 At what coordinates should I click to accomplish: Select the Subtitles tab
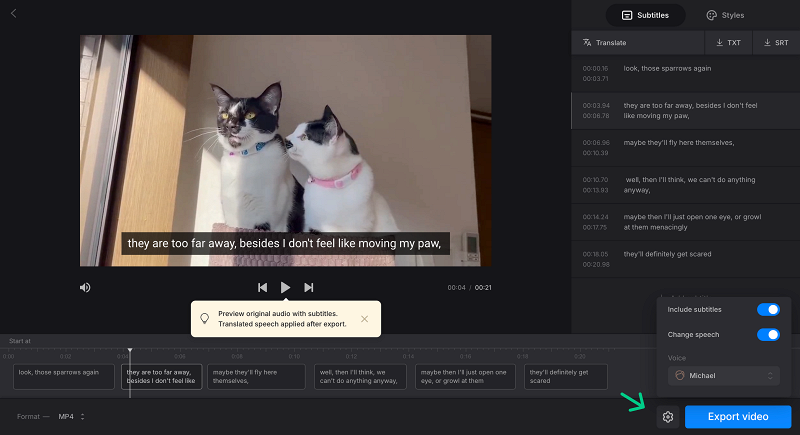point(645,15)
